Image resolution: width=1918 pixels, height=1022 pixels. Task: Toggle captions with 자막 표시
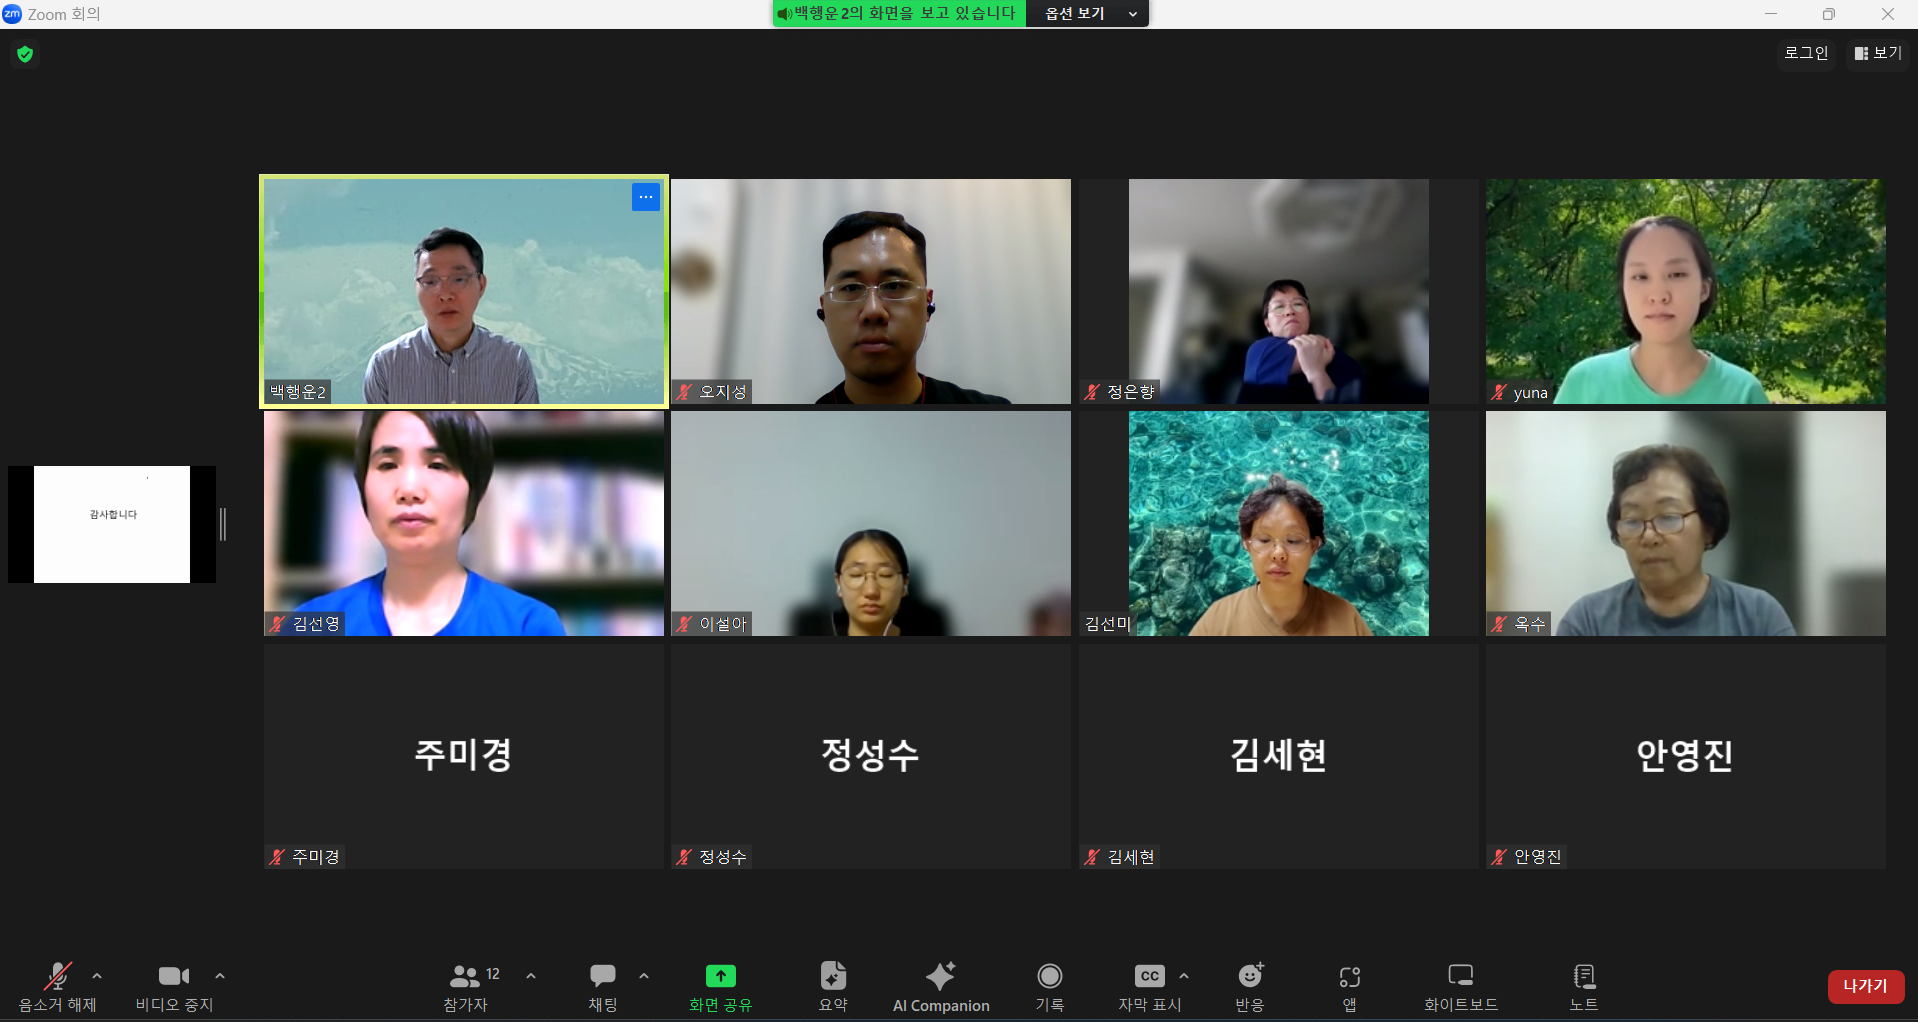[x=1150, y=986]
